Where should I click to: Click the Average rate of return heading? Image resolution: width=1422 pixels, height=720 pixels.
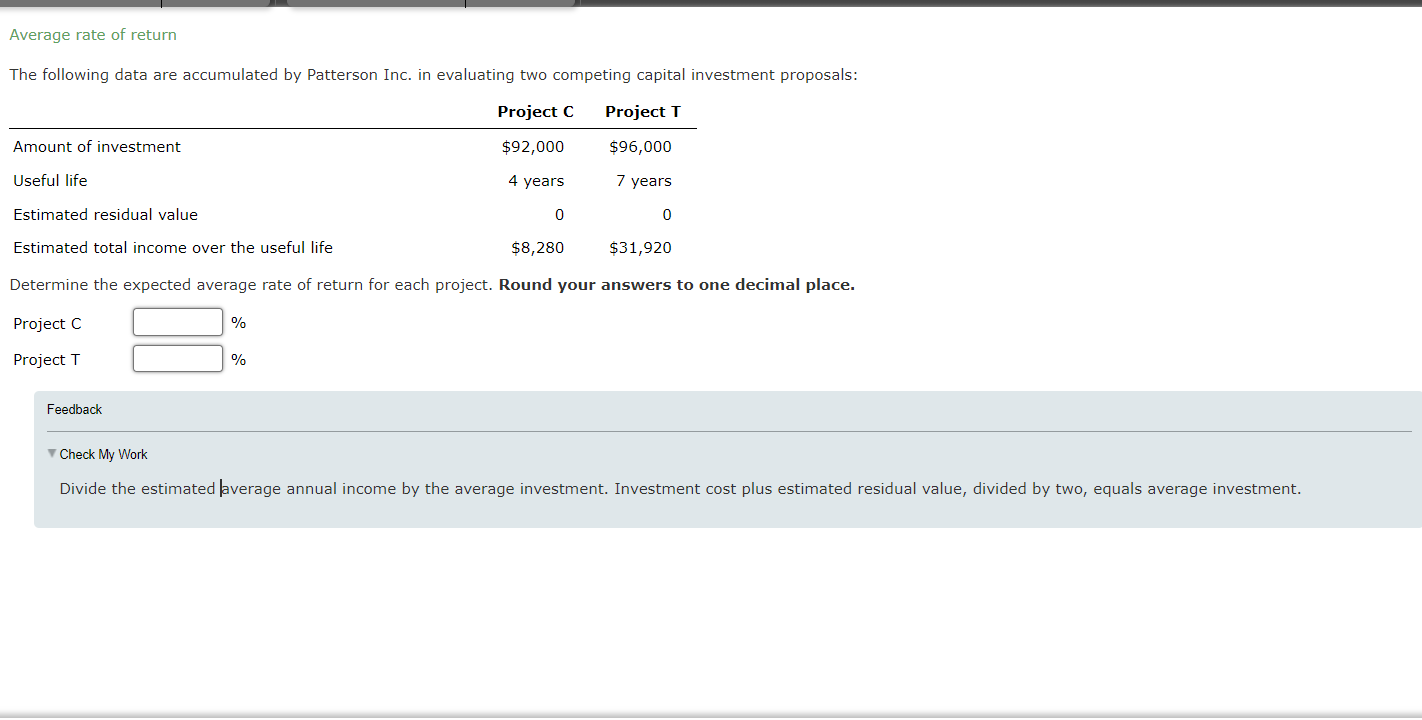coord(92,34)
